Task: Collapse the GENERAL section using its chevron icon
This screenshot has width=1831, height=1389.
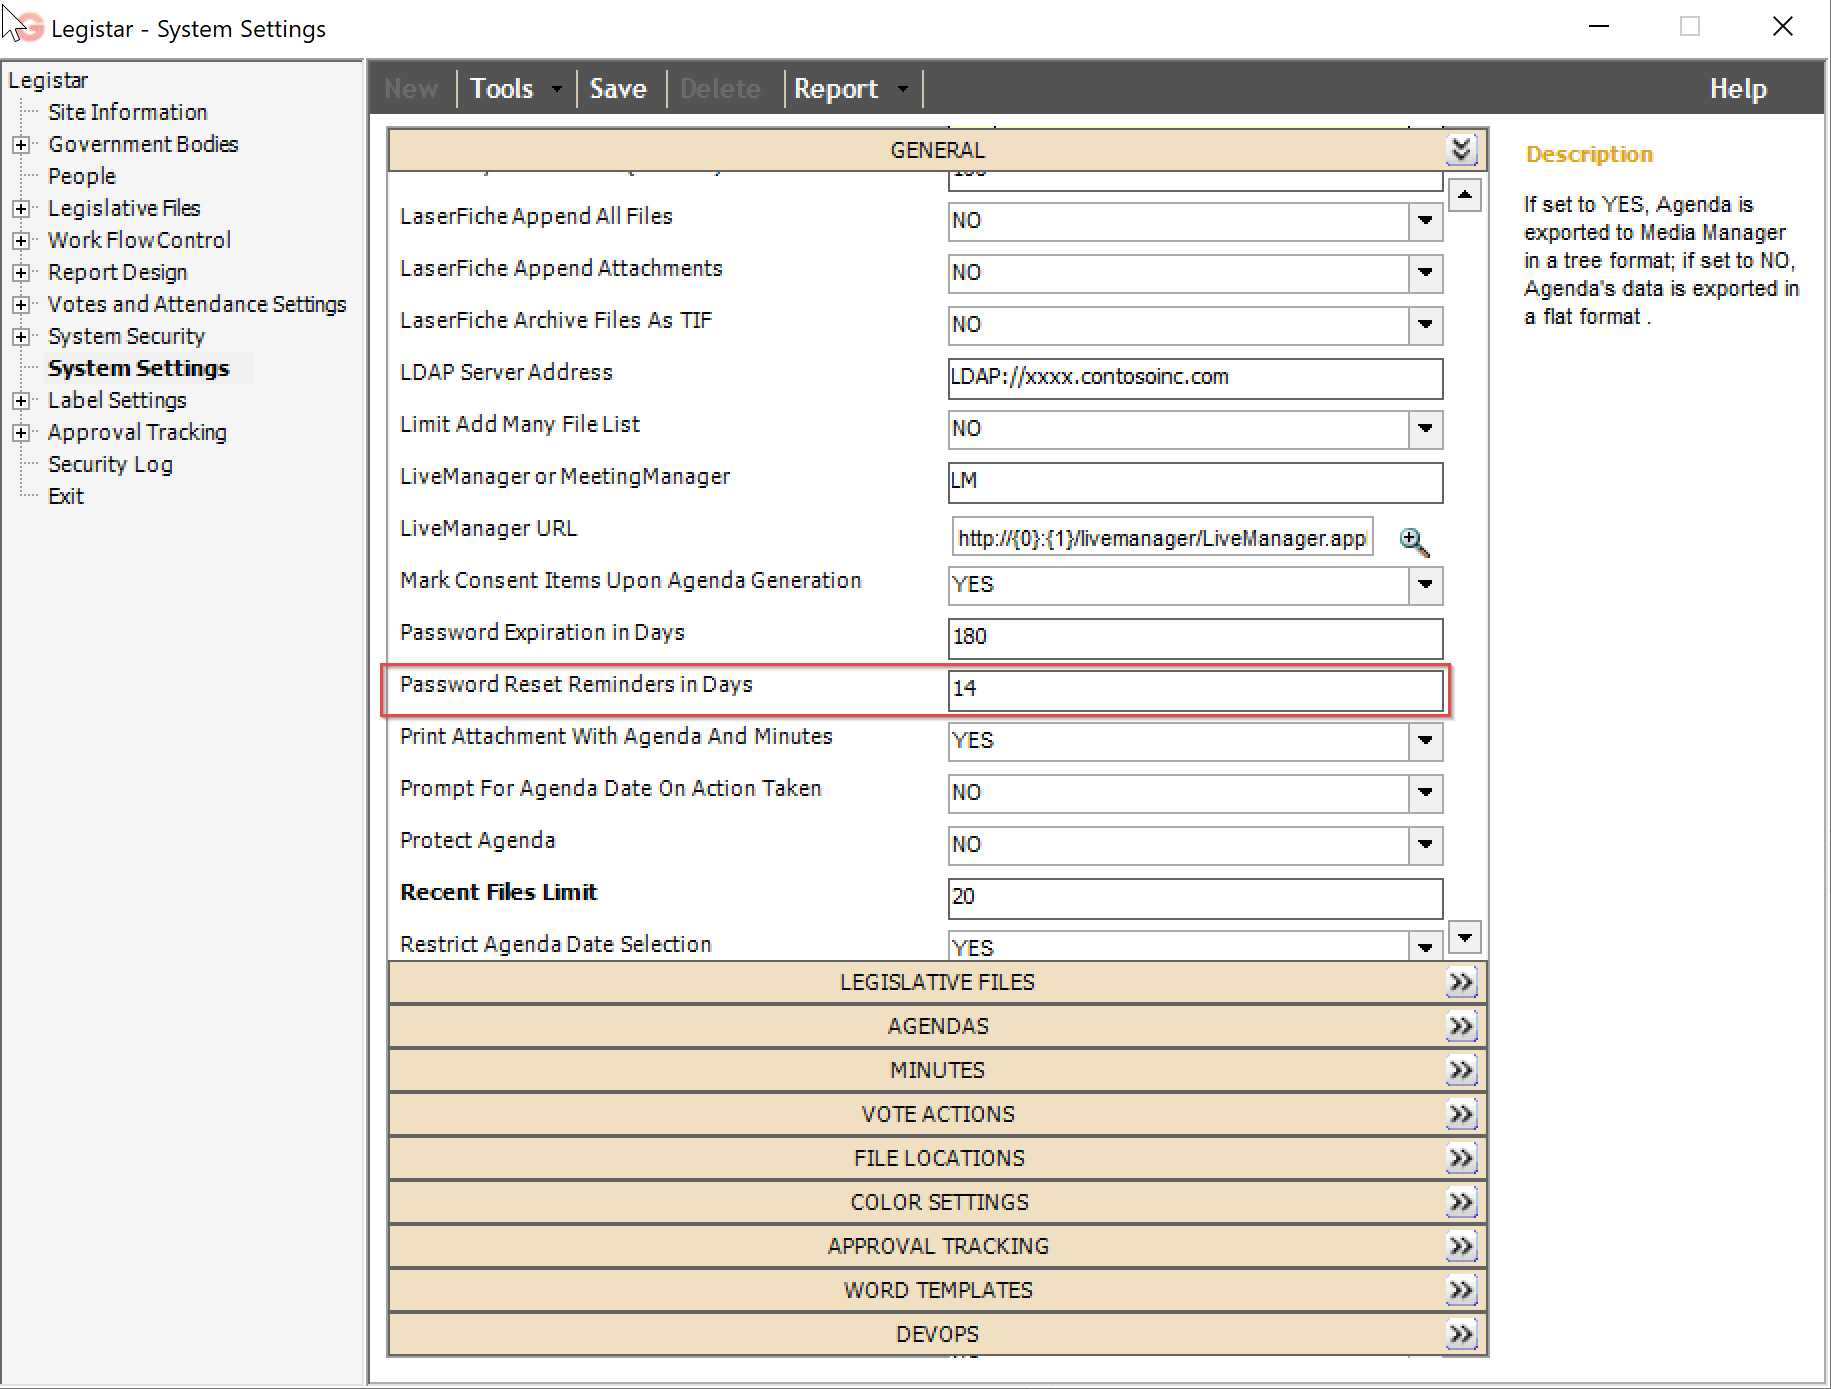Action: coord(1463,149)
